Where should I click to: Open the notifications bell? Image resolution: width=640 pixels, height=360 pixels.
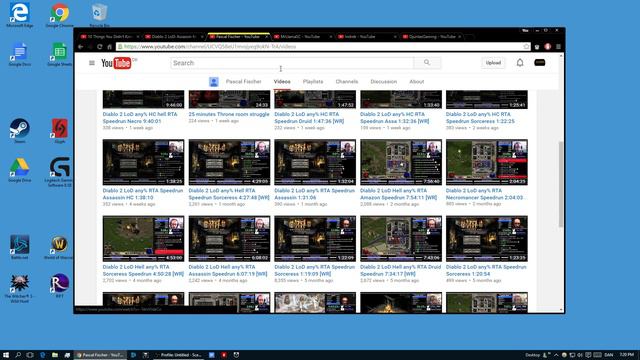520,63
